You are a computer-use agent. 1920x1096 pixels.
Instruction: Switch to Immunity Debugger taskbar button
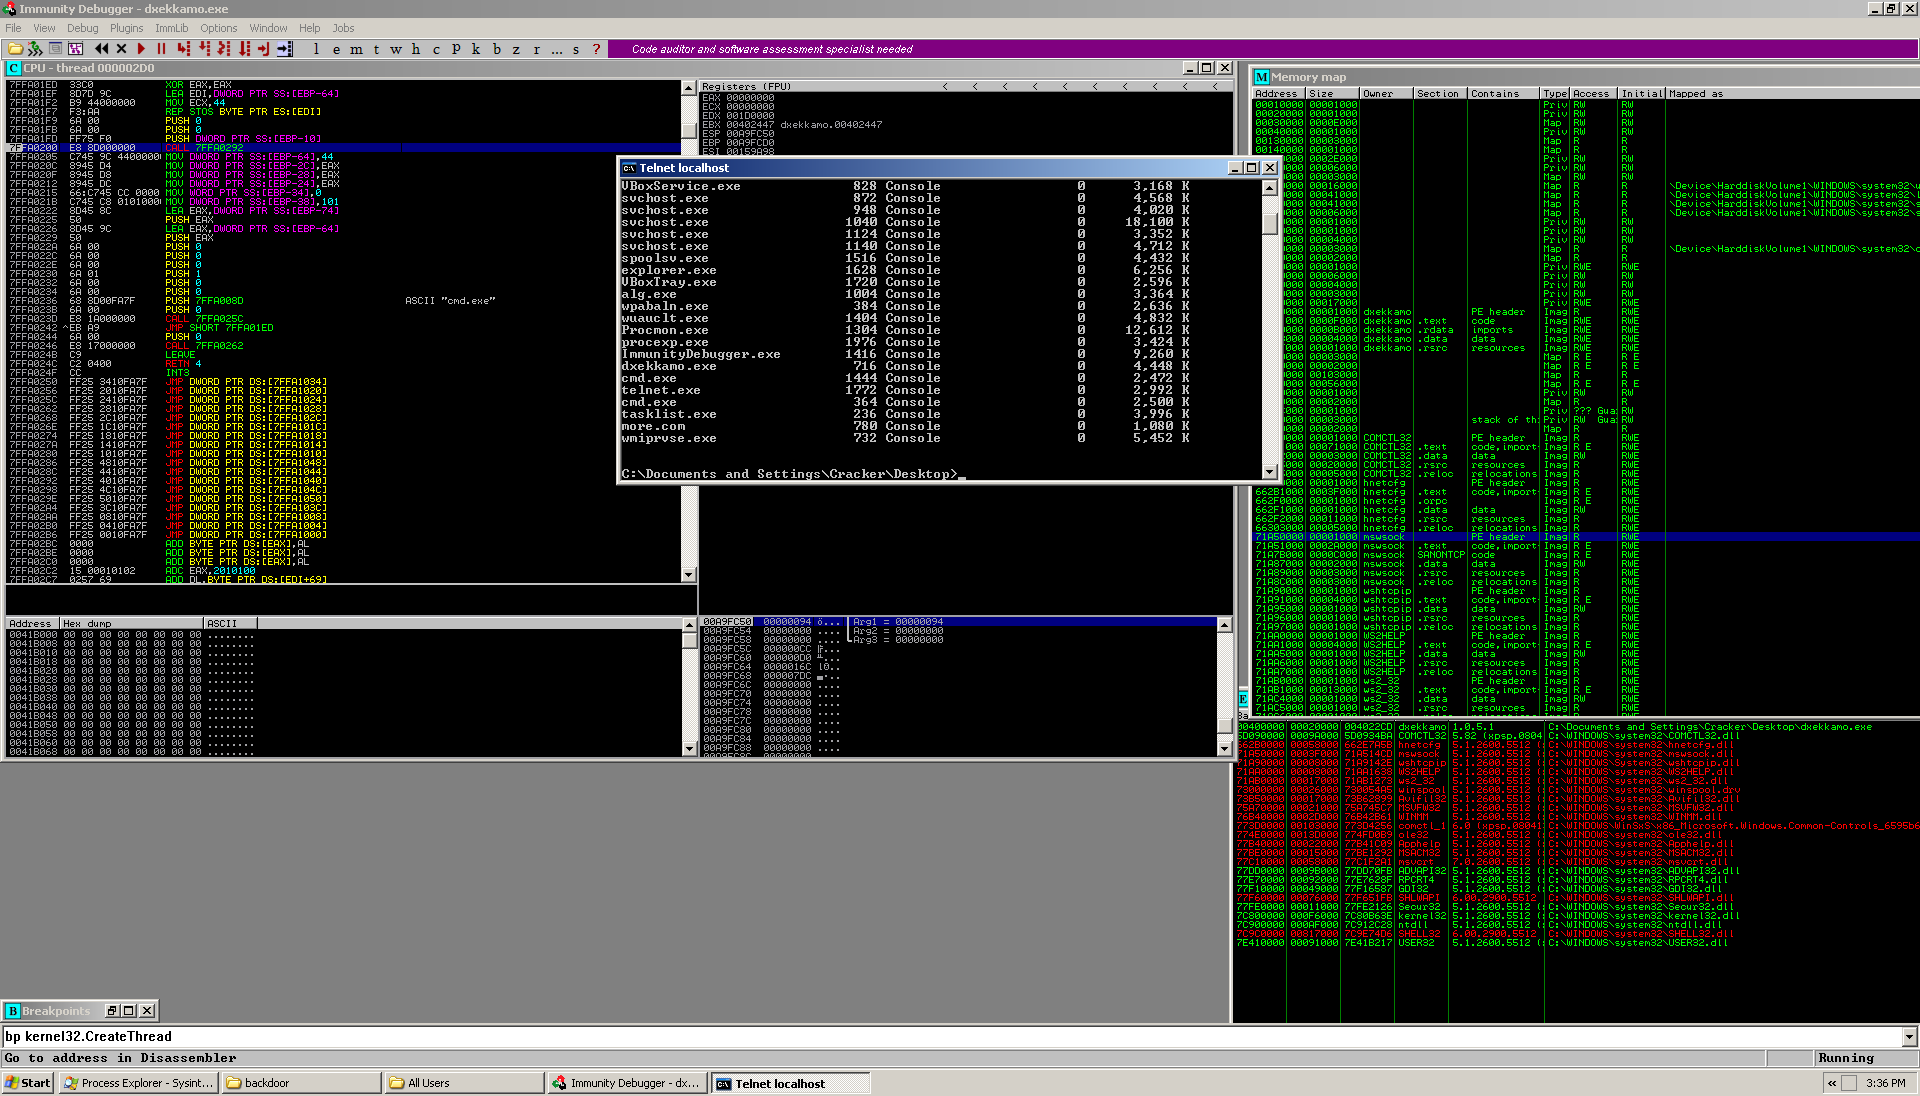coord(627,1083)
